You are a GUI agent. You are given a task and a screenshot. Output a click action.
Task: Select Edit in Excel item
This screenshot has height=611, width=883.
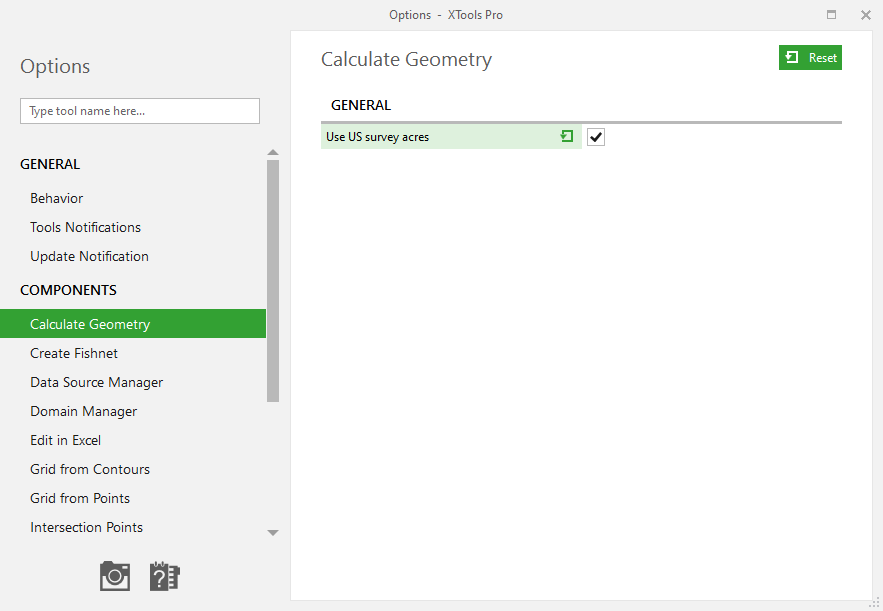pyautogui.click(x=65, y=440)
